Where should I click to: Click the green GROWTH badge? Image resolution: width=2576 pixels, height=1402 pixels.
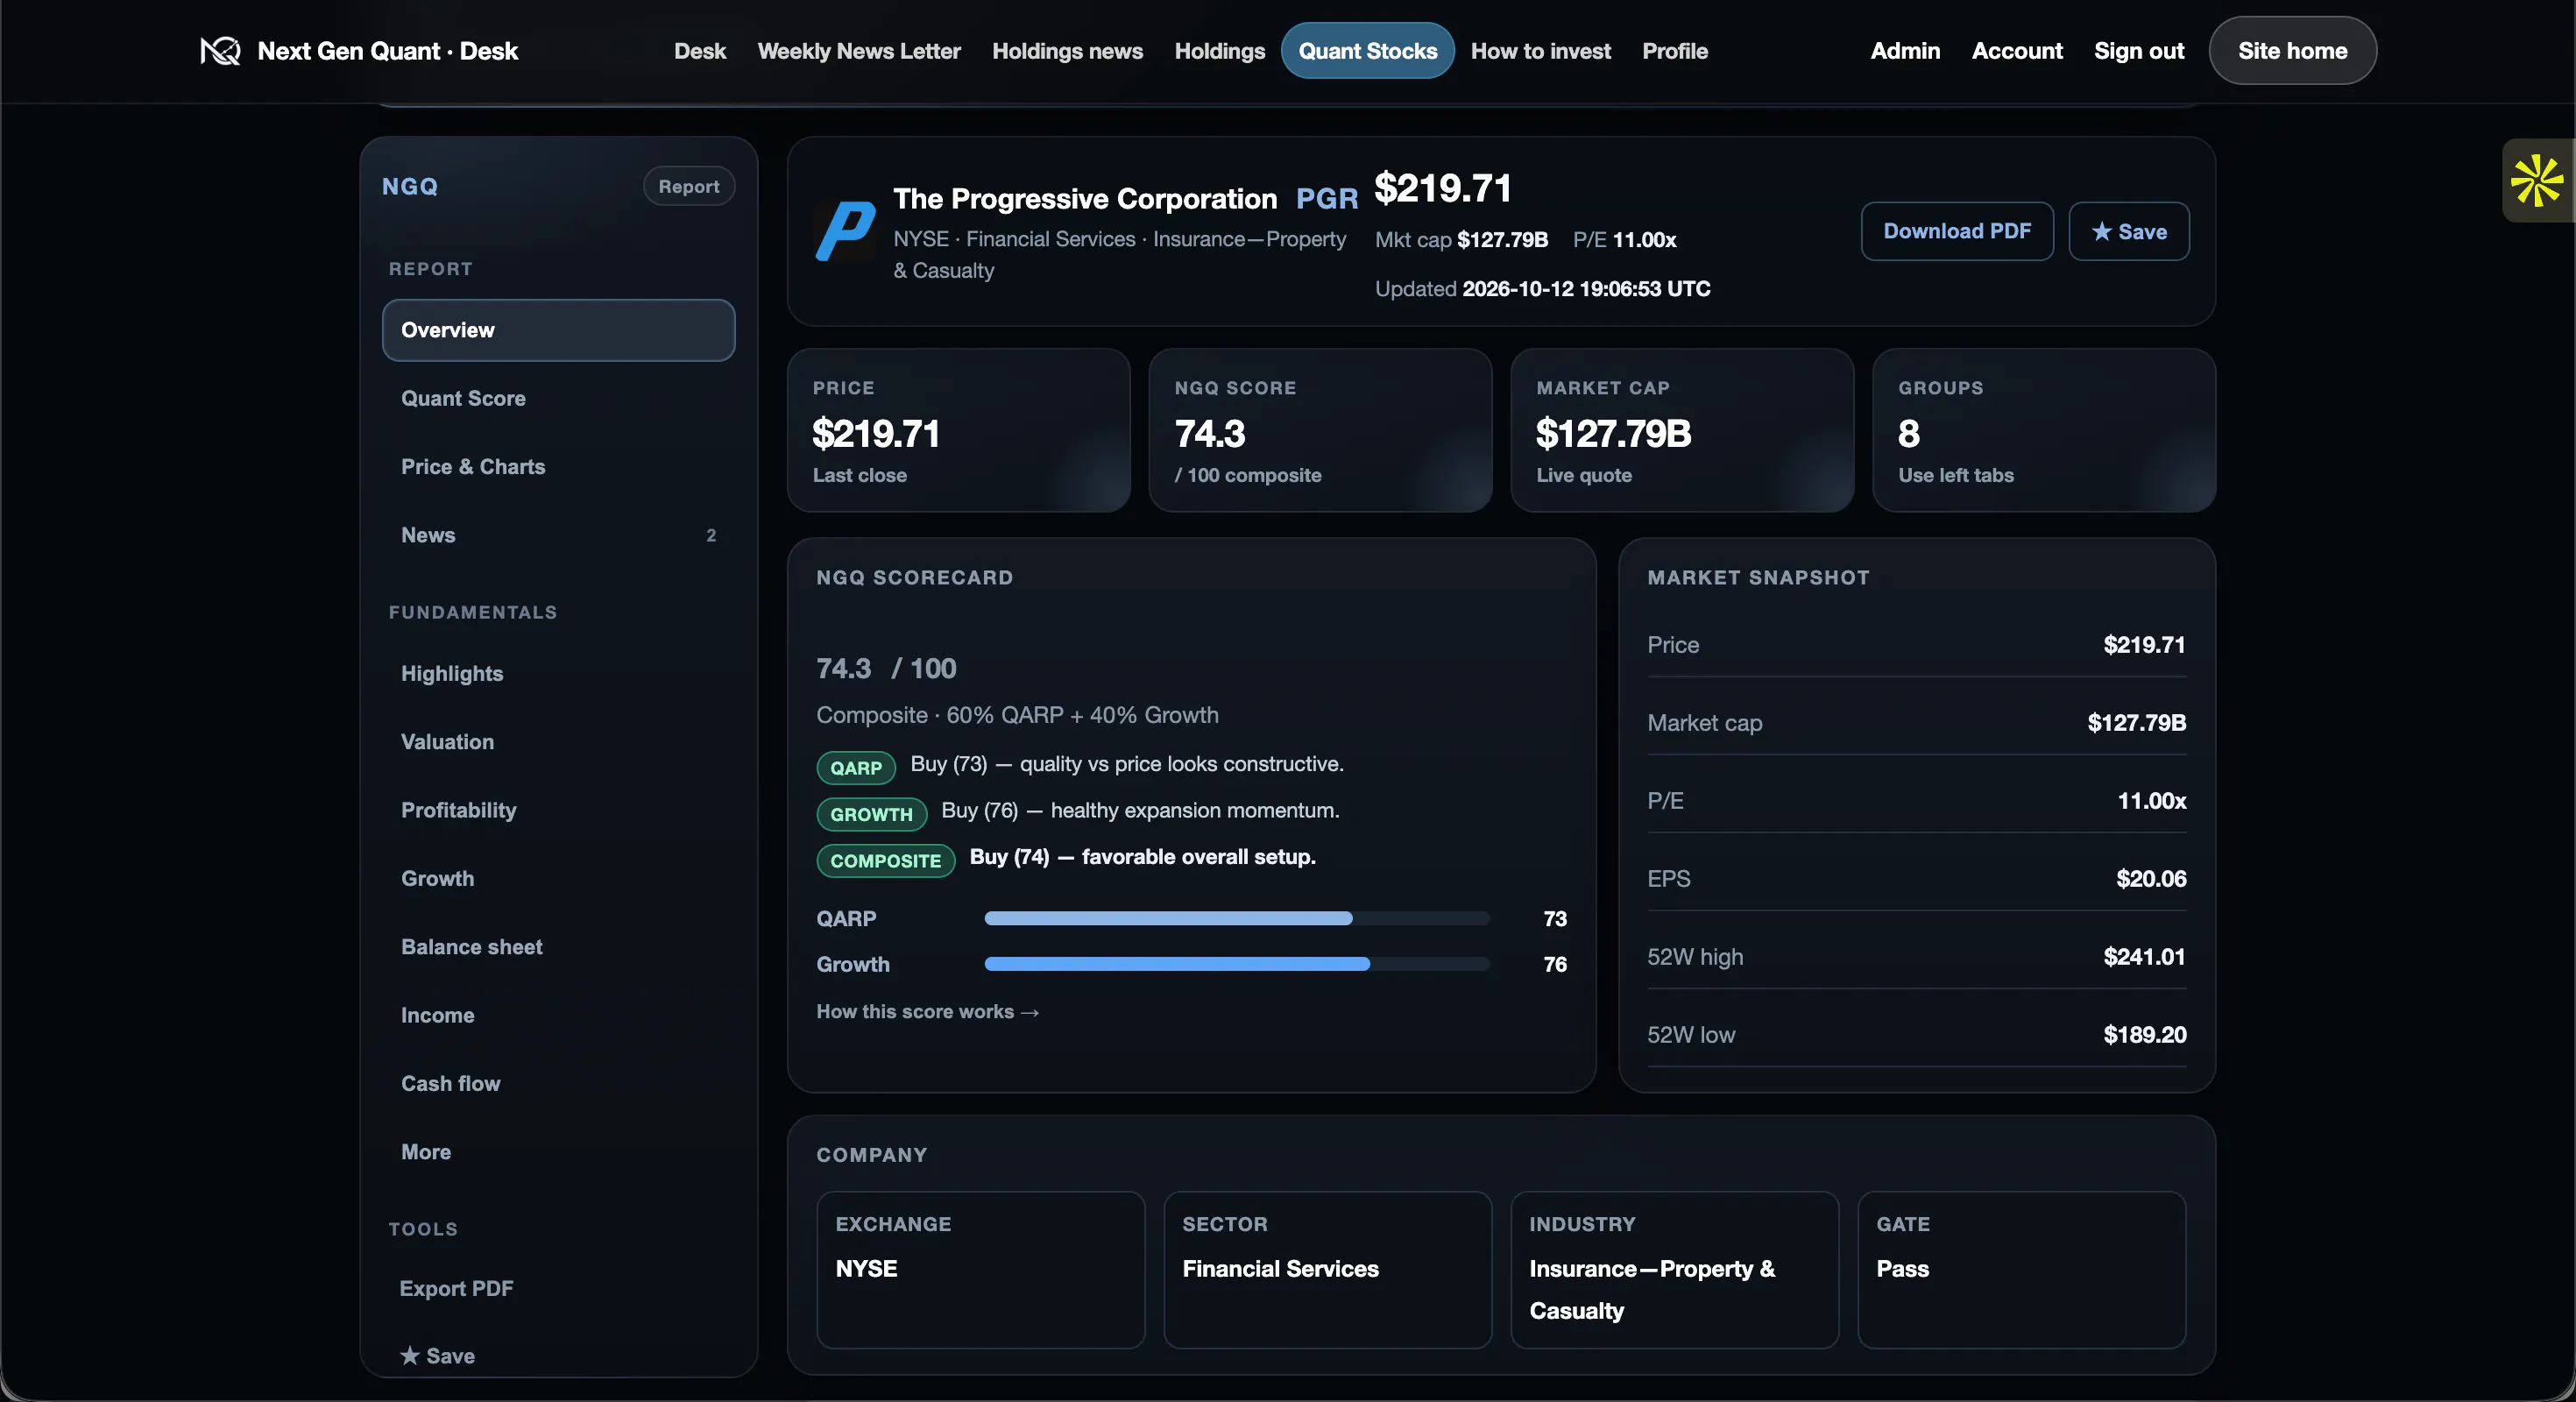(x=871, y=814)
